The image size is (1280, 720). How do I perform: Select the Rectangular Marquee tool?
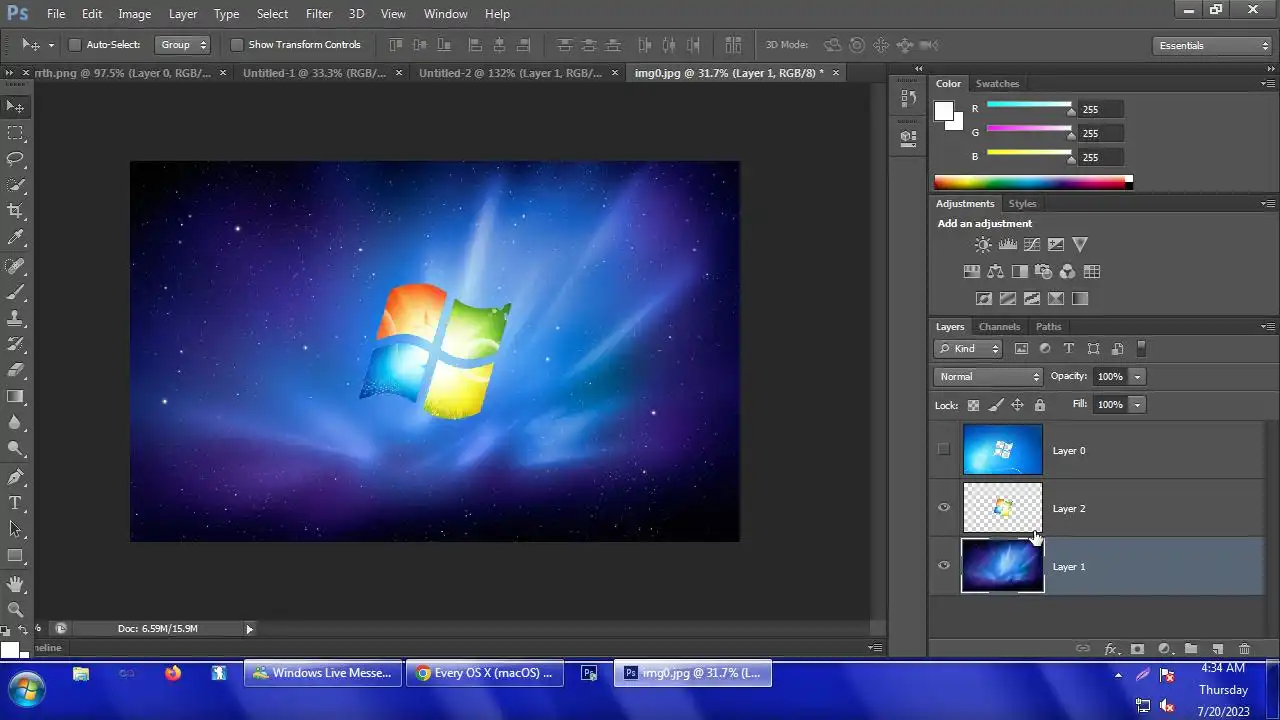point(15,133)
